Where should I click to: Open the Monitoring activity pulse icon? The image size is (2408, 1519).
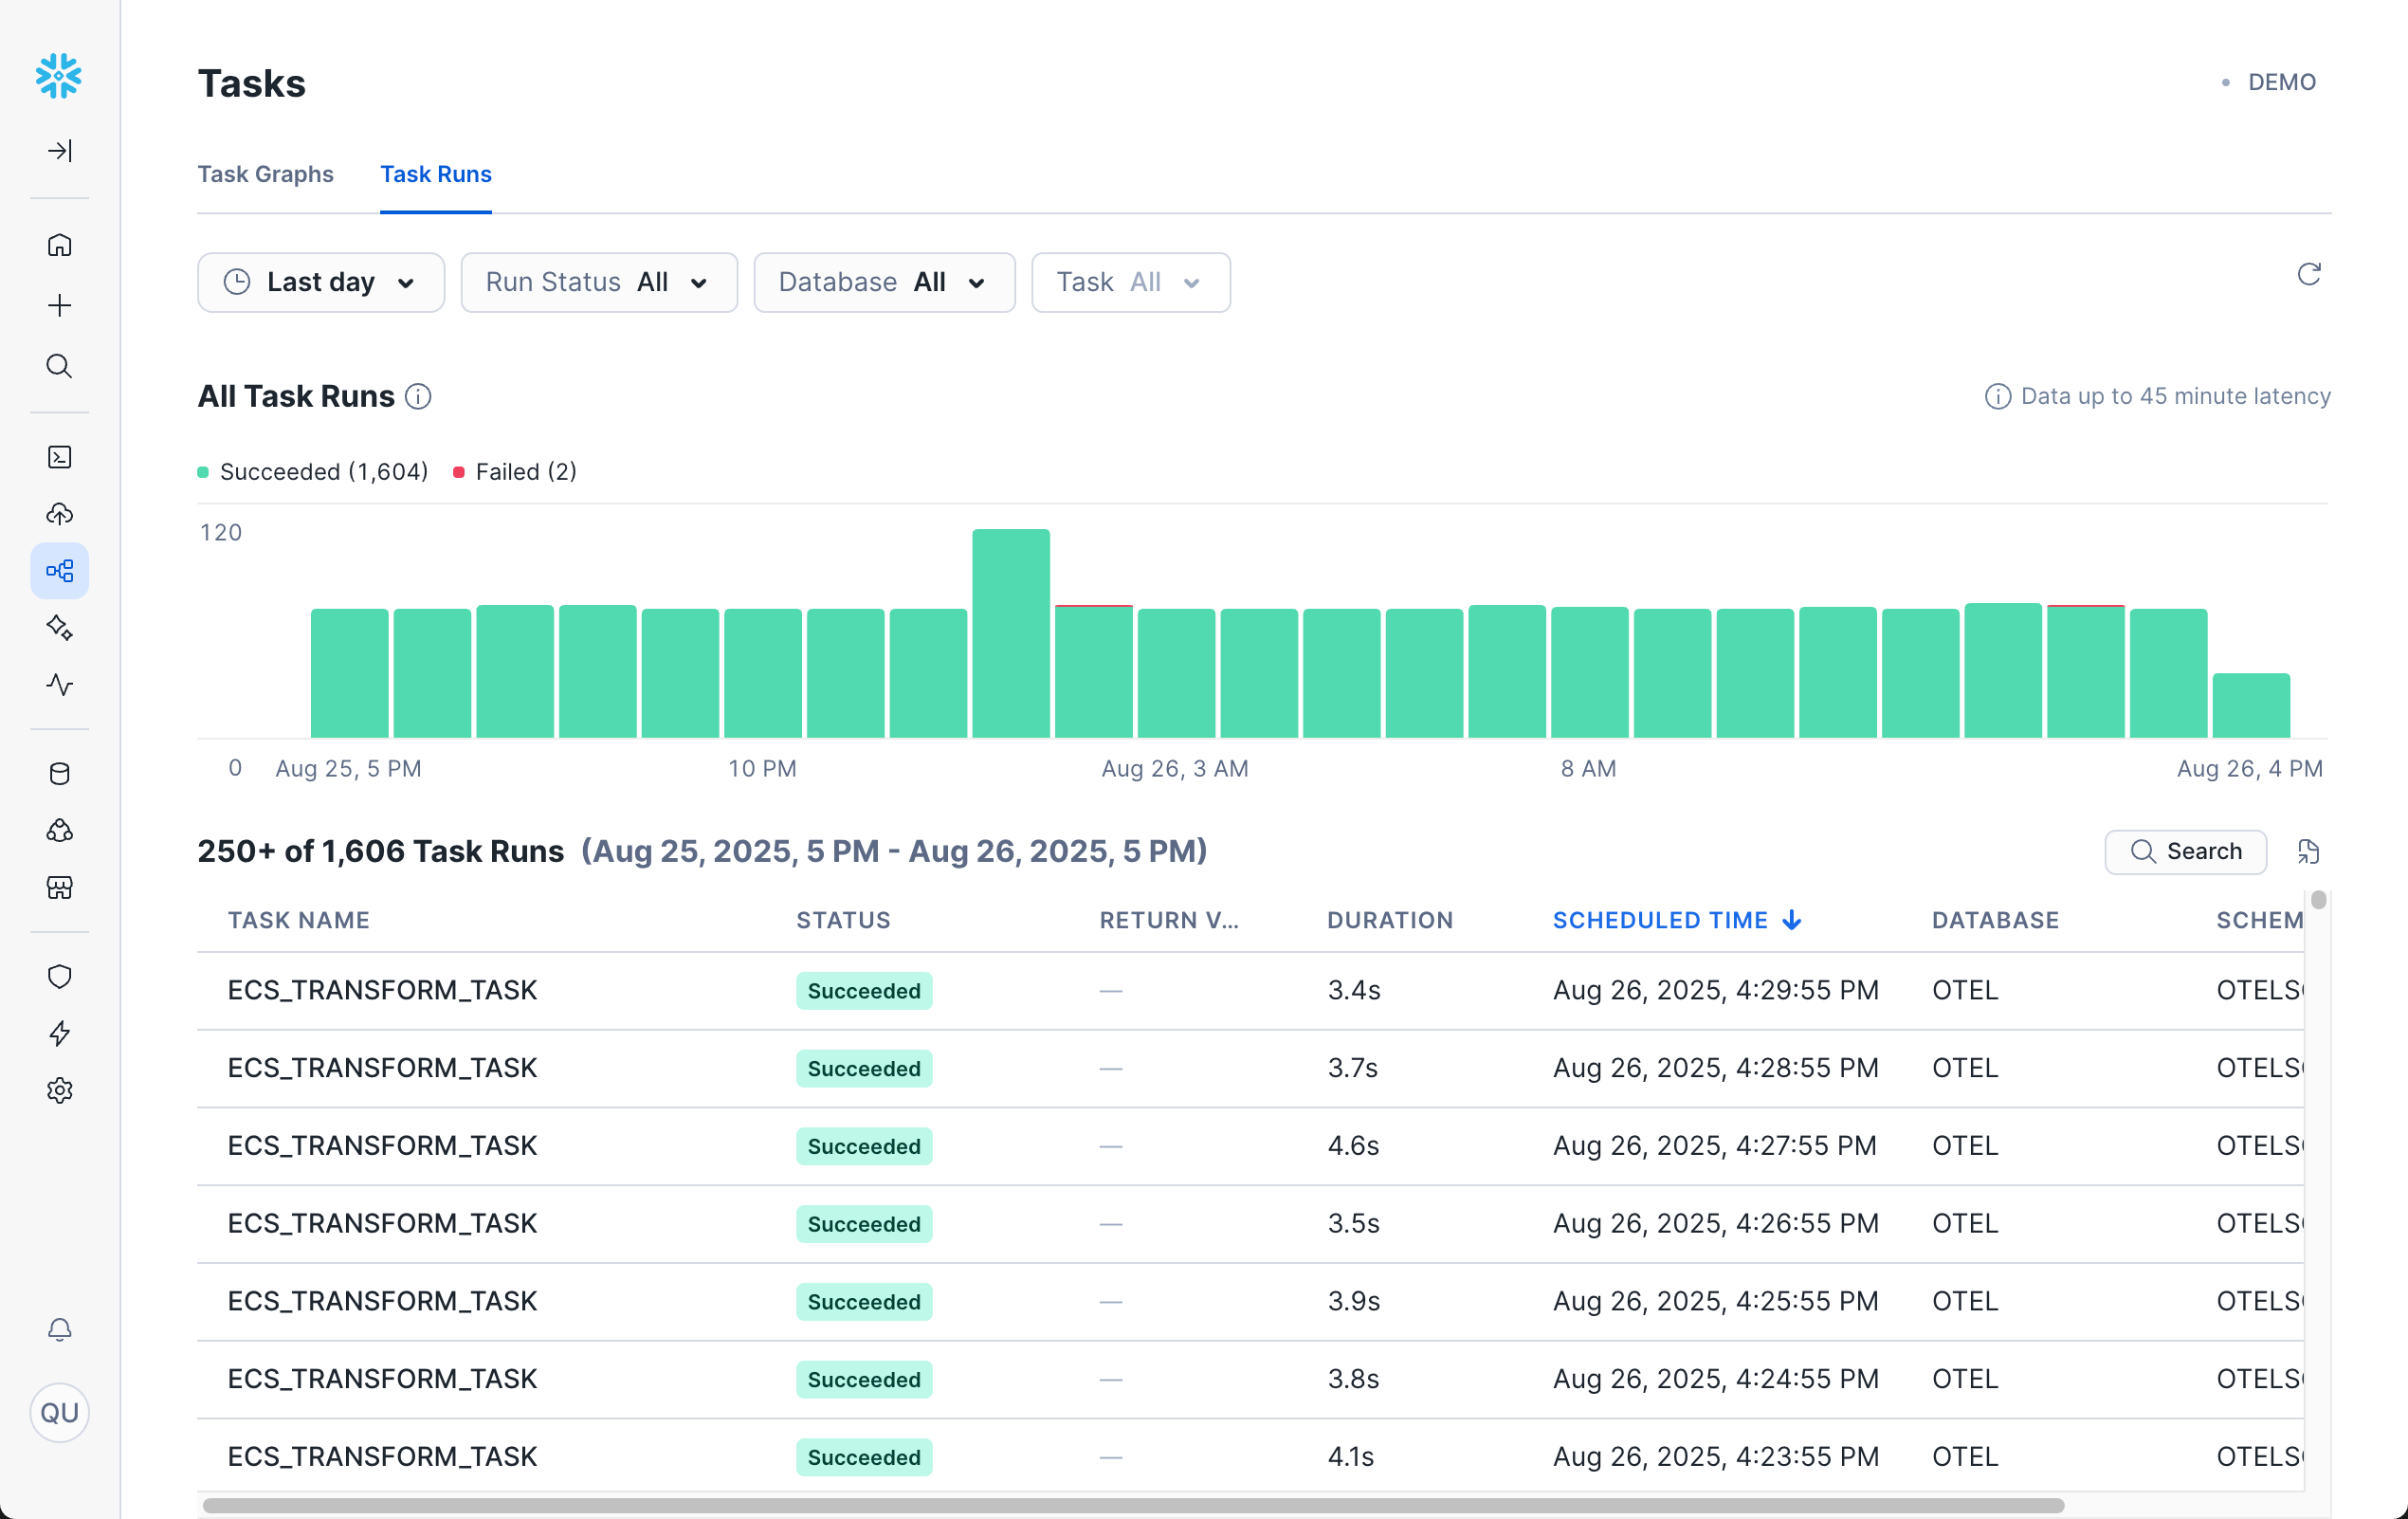(x=59, y=685)
